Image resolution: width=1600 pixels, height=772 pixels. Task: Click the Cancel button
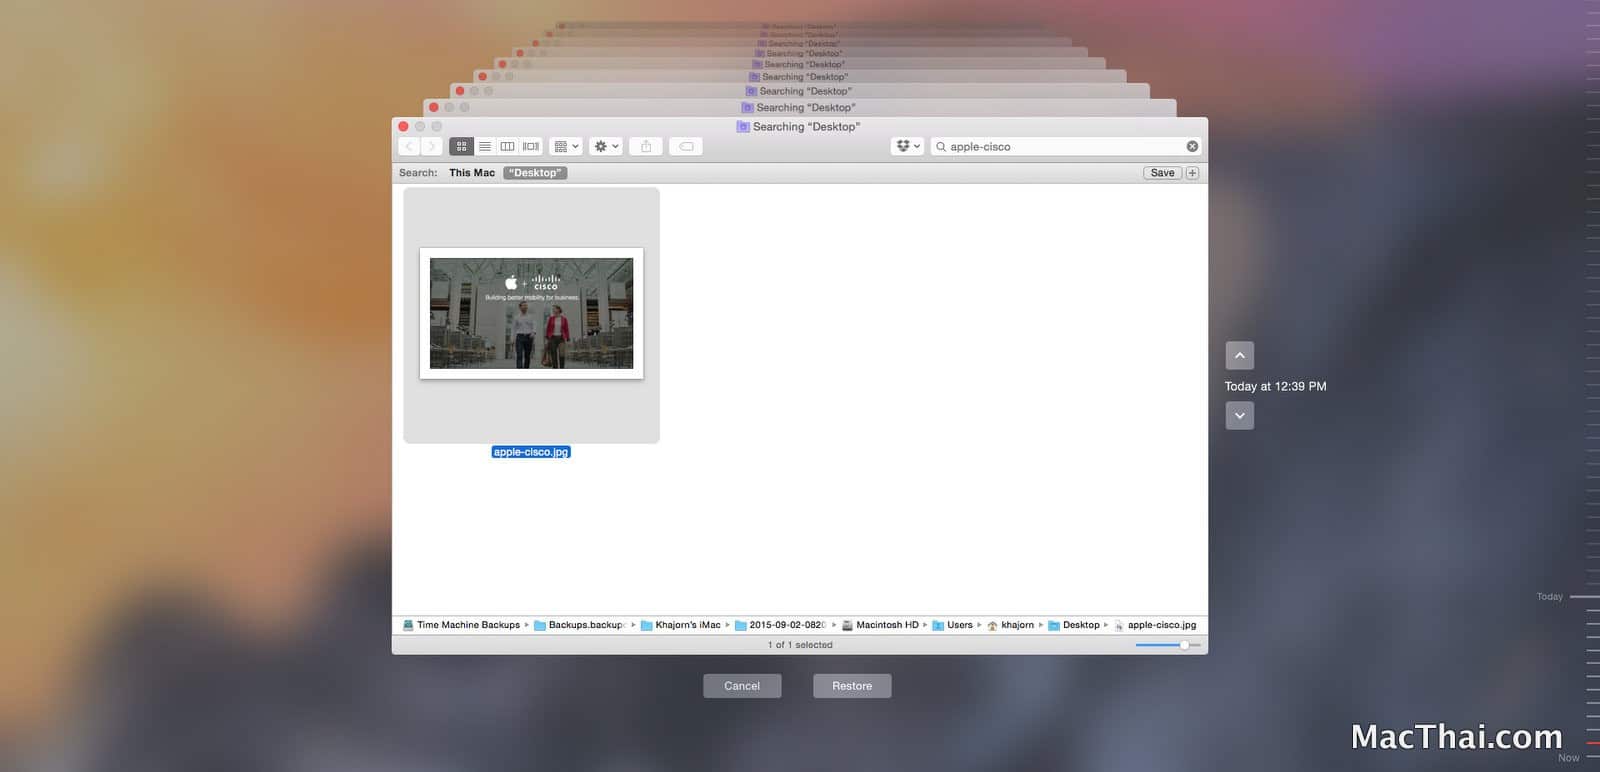[x=742, y=686]
